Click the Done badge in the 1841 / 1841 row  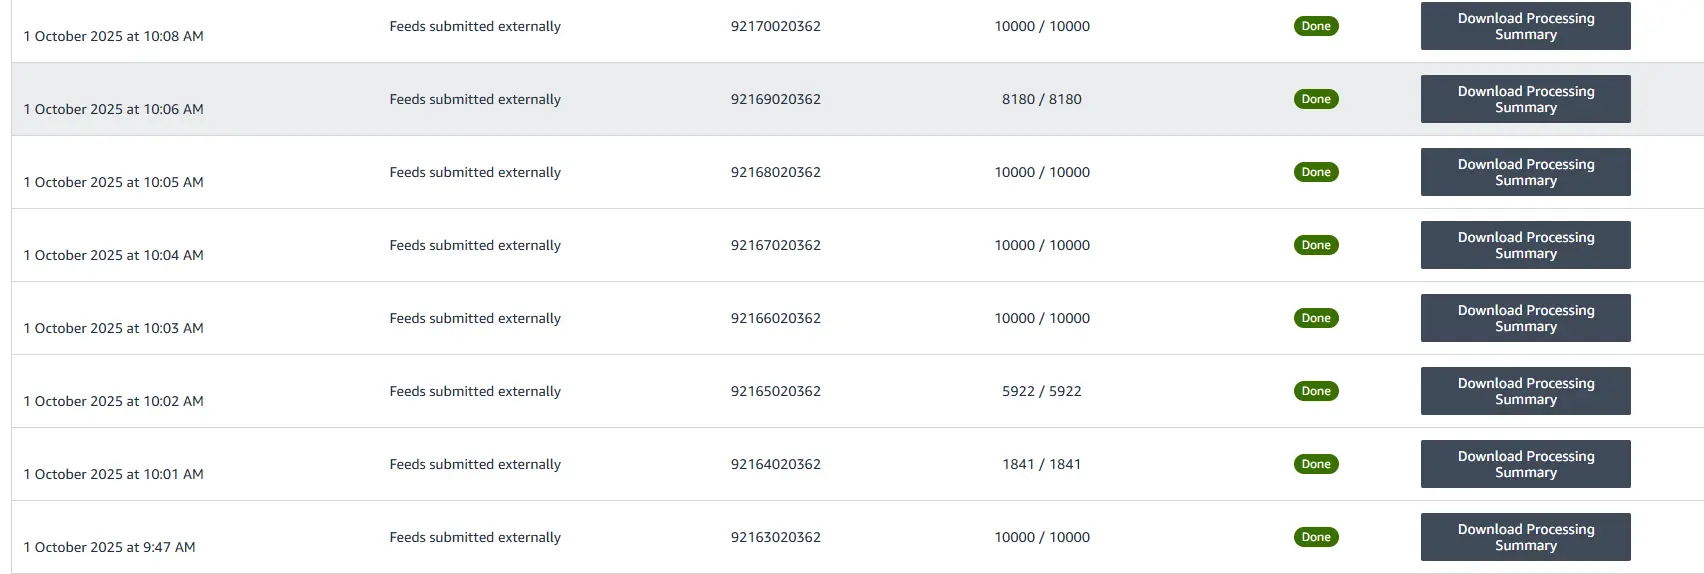pos(1316,464)
